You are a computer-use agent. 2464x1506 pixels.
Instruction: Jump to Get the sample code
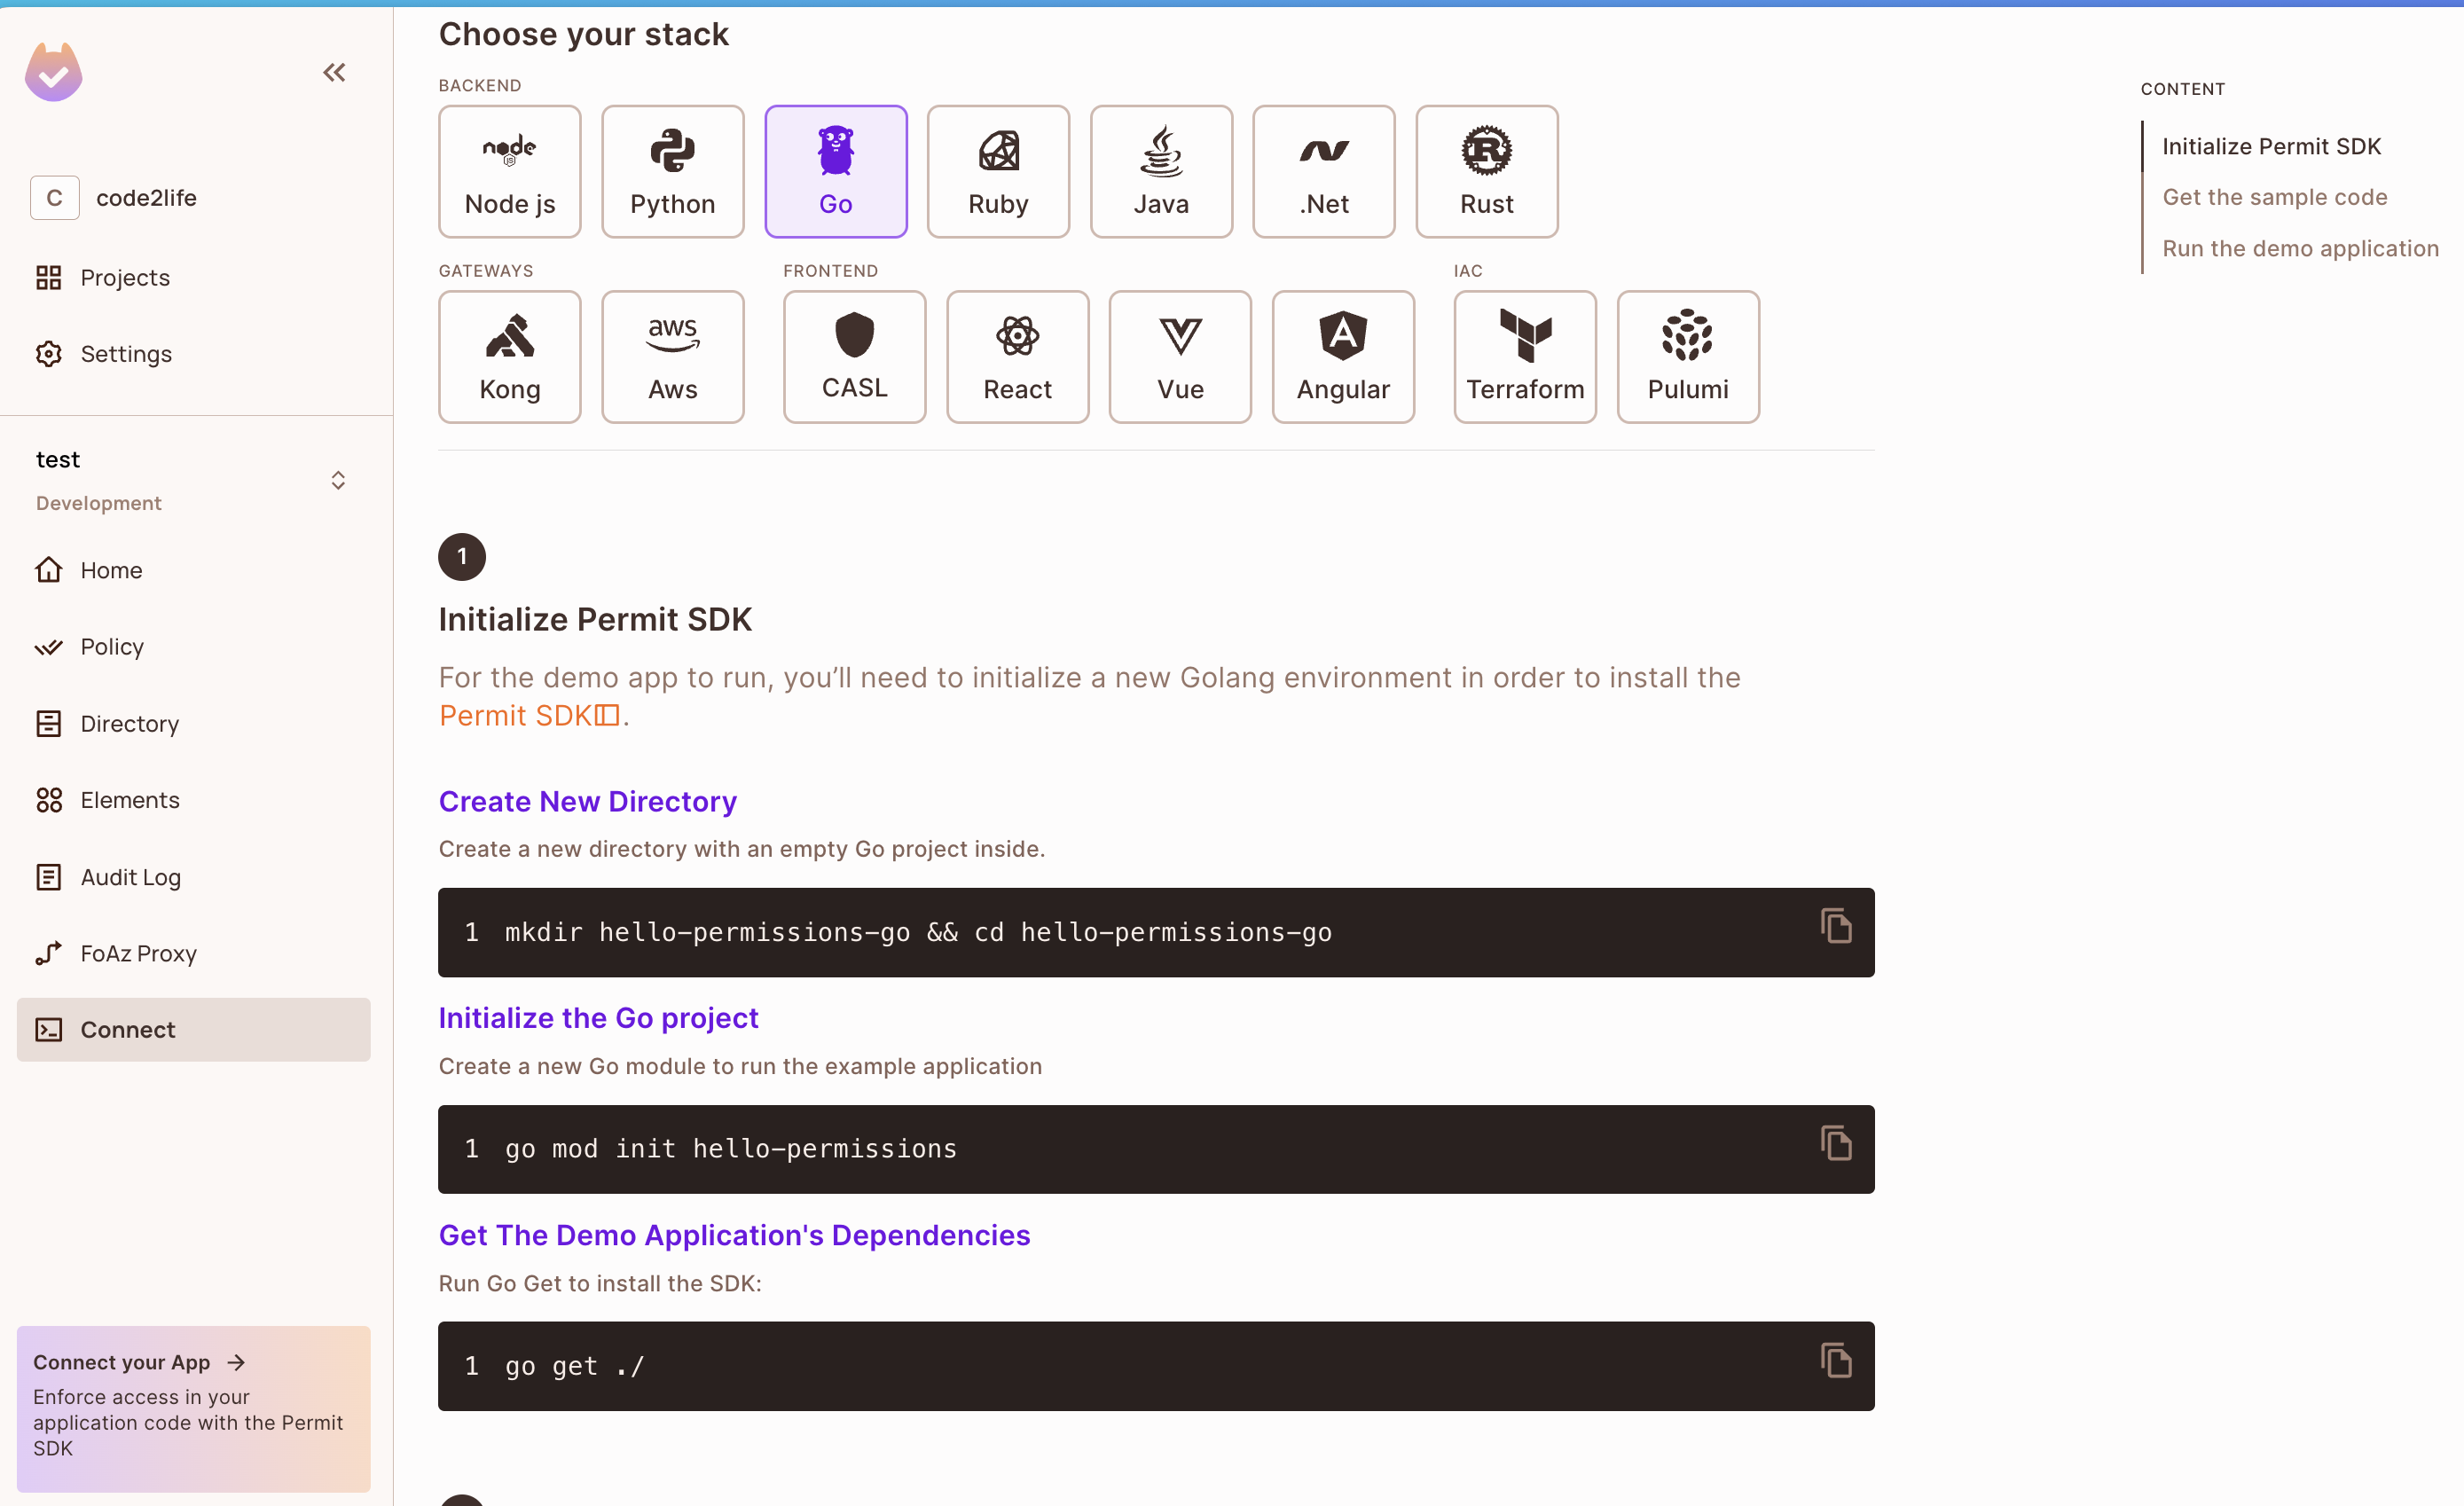pos(2275,197)
